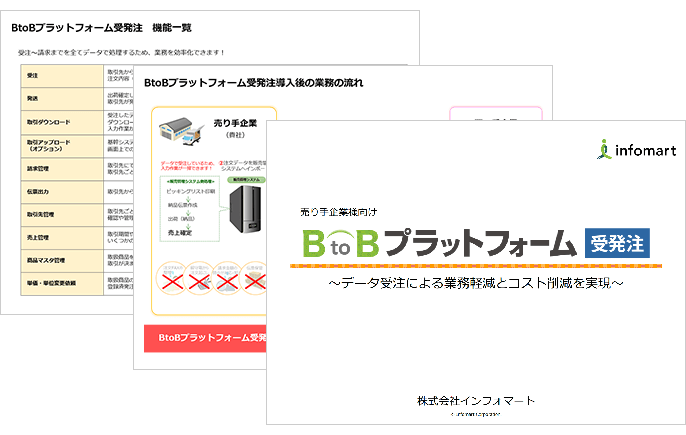
Task: Click the orange dotted line under the title
Action: 476,266
